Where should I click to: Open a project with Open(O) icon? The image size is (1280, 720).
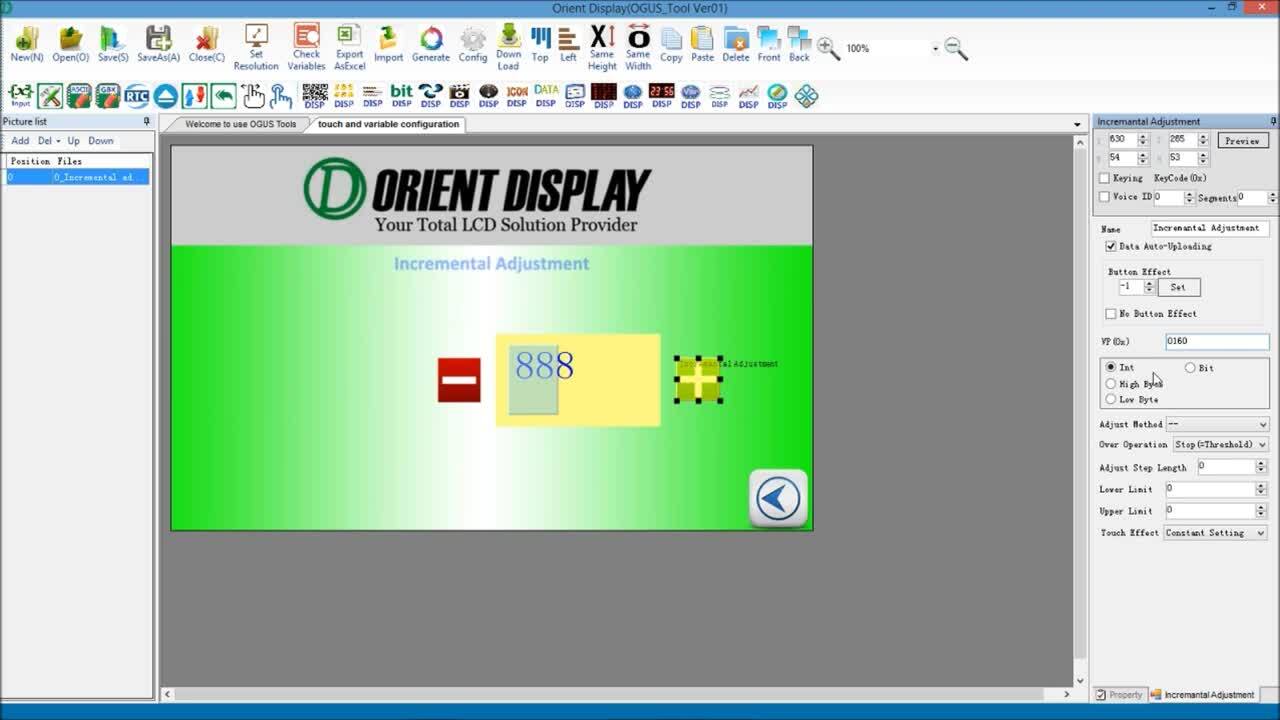70,45
